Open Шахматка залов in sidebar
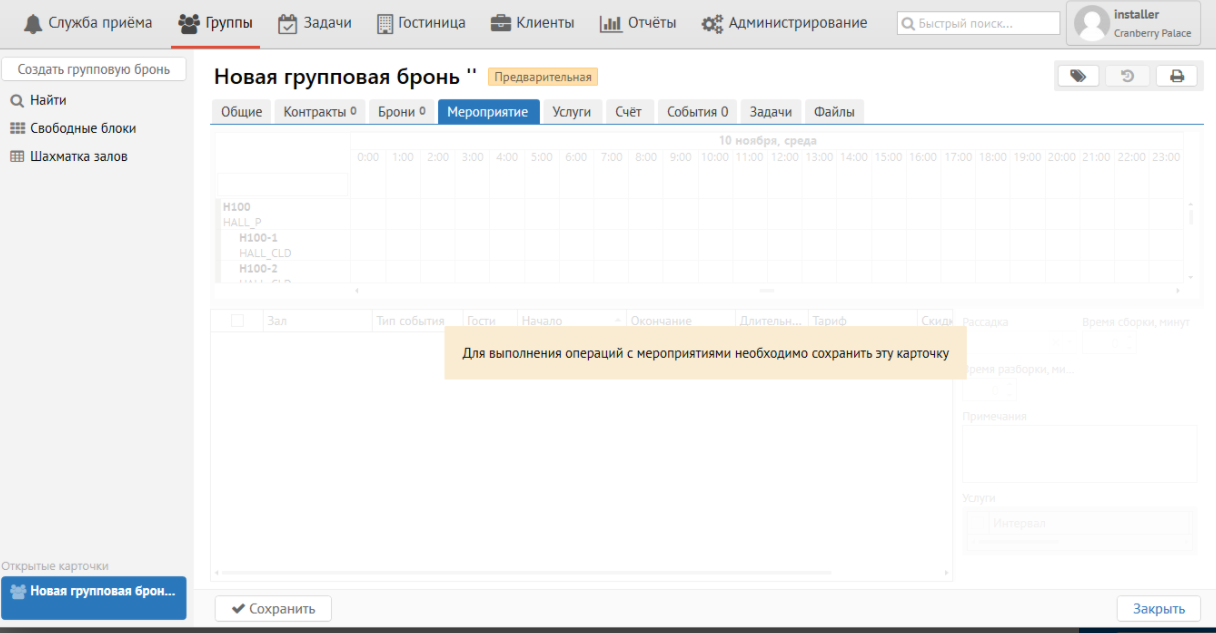The image size is (1216, 633). [x=78, y=157]
